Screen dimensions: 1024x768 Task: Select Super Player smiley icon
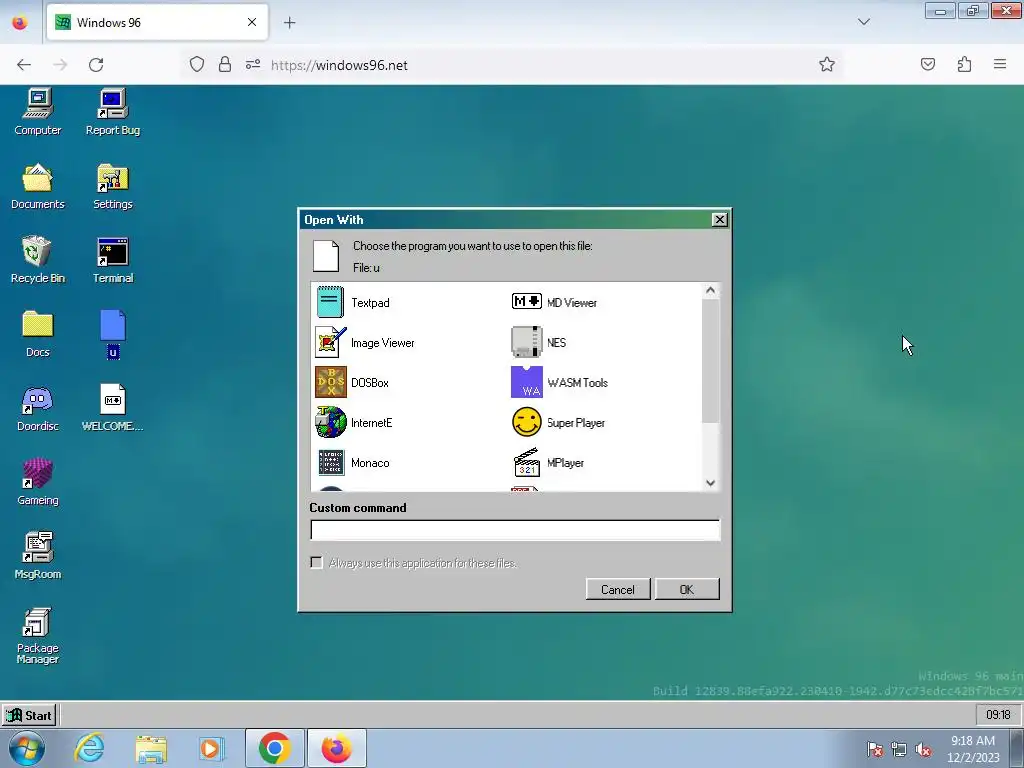pos(526,423)
